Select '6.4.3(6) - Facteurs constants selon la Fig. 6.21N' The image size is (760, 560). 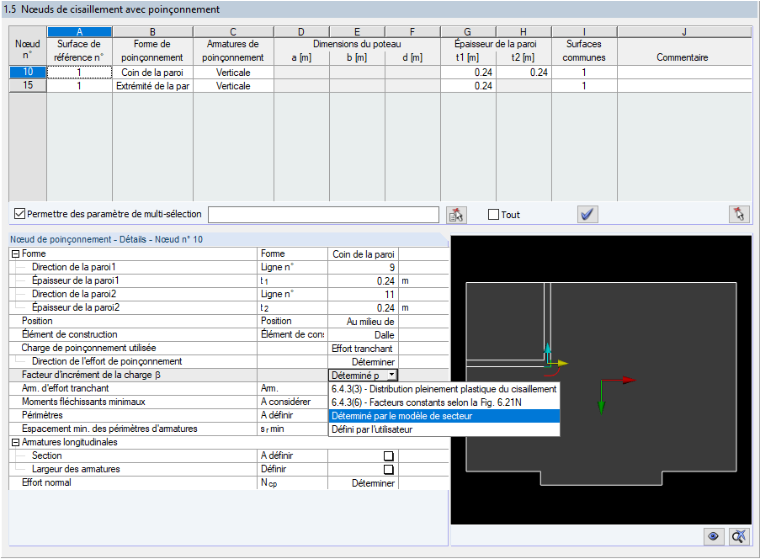[444, 402]
